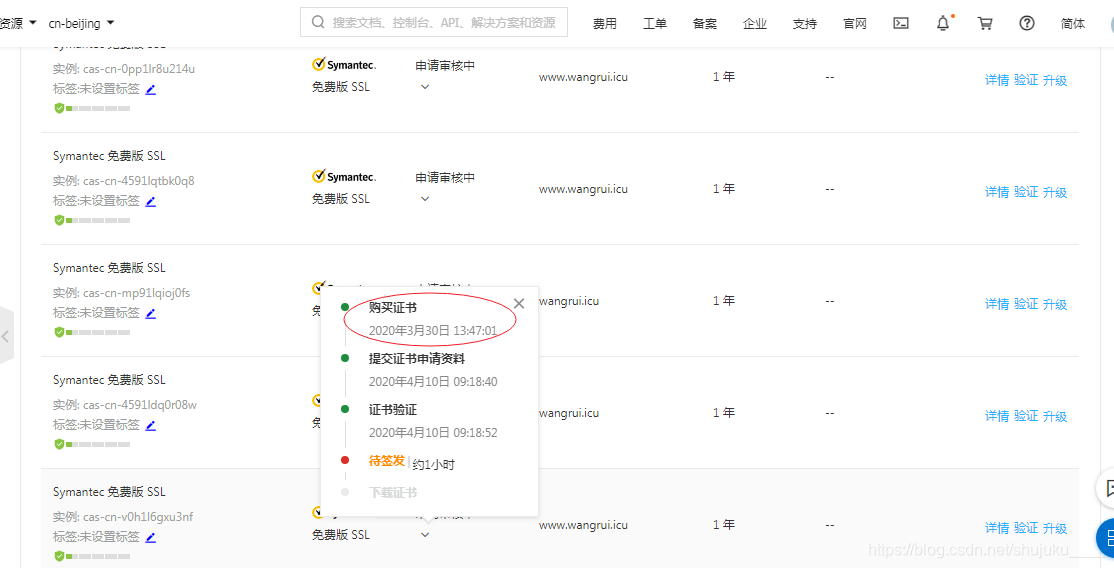Open the 支持 menu
The image size is (1114, 568).
(804, 23)
